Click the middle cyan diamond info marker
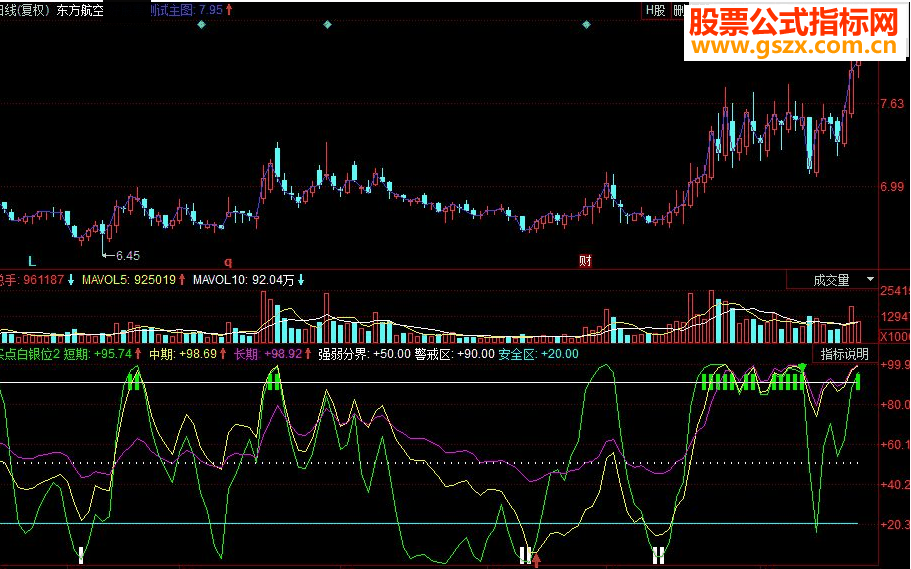 [x=327, y=25]
